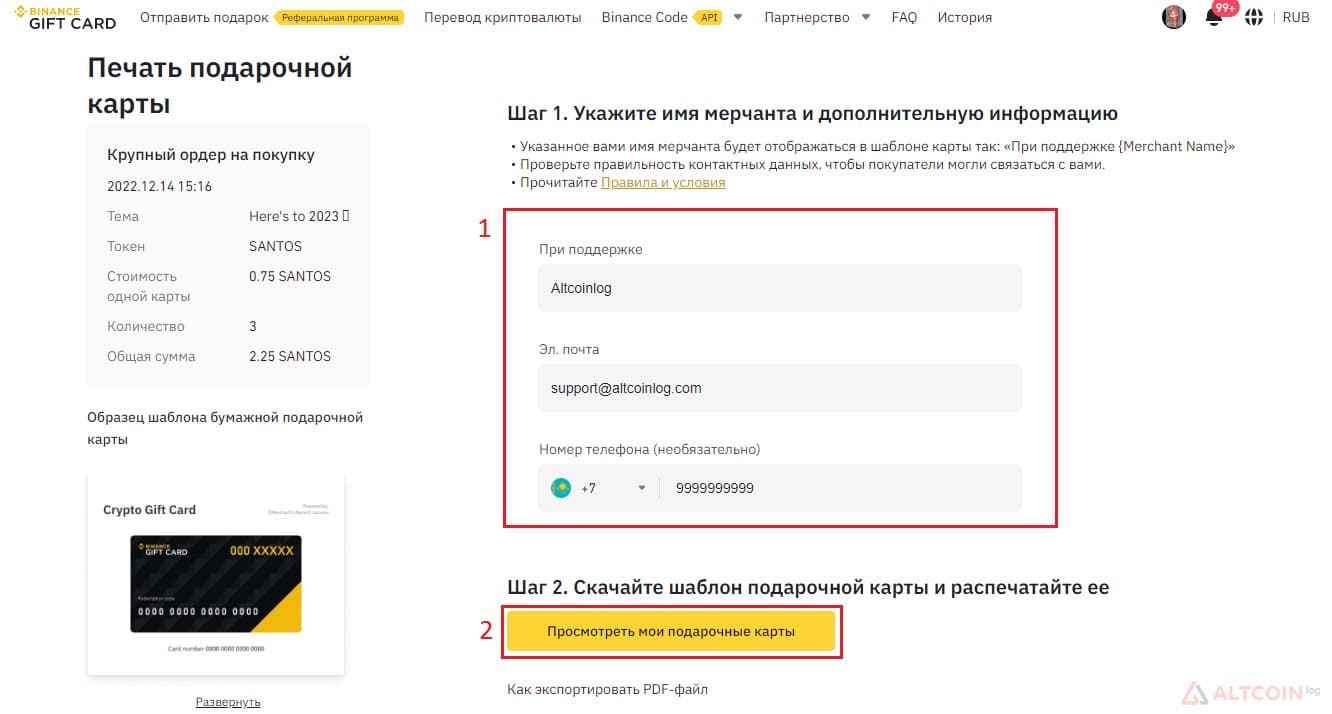
Task: Focus the phone number field with 9999999999
Action: tap(840, 488)
